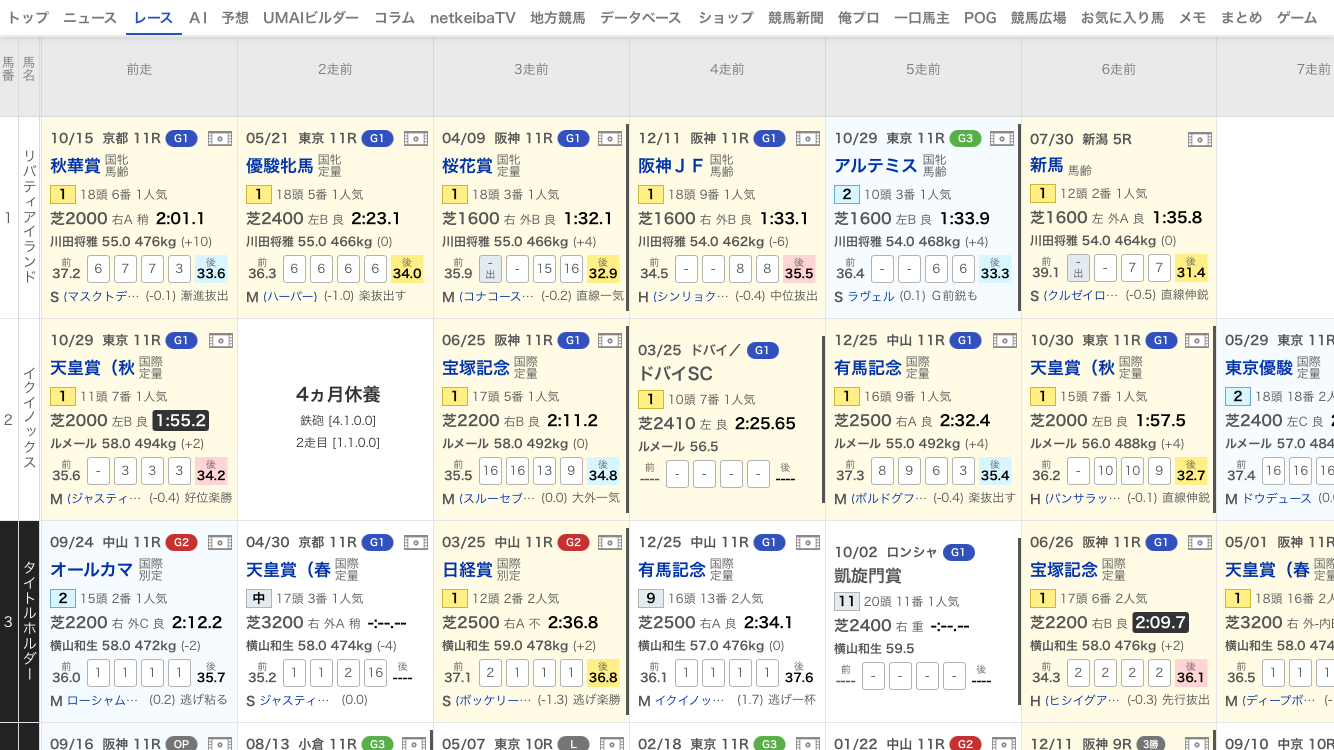Screen dimensions: 1334x750
Task: Open video icon for 06/25 宝塚記念
Action: (x=611, y=341)
